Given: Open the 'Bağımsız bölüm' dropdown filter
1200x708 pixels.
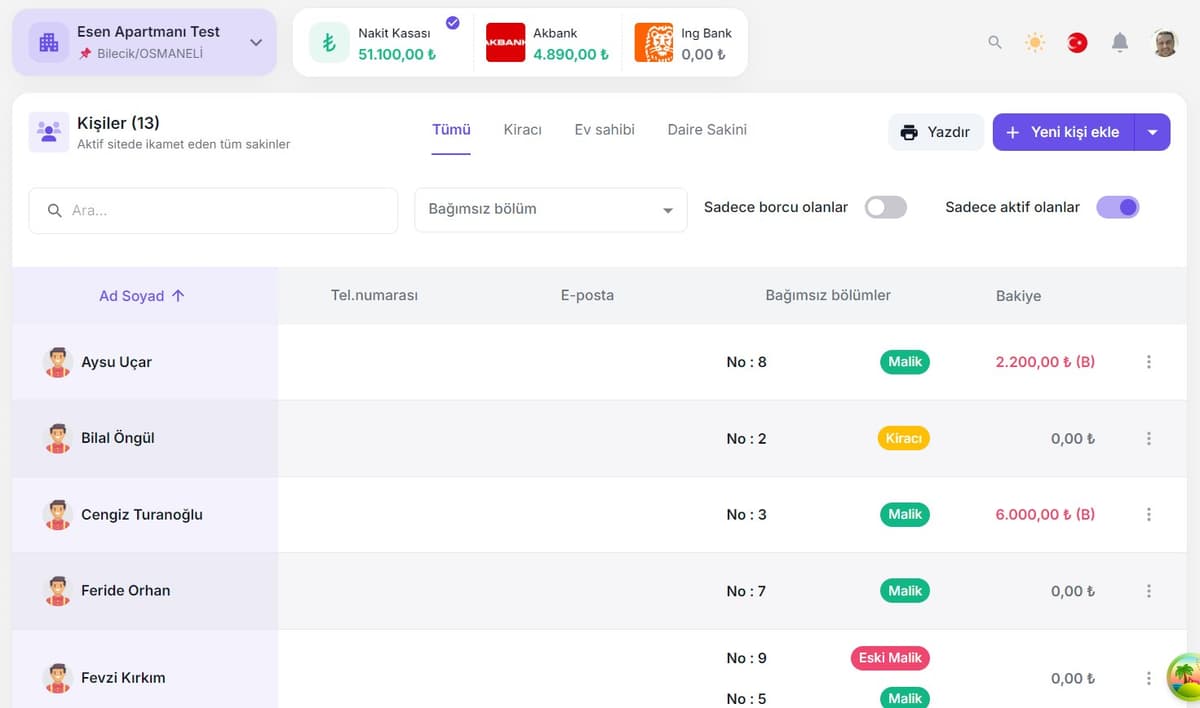Looking at the screenshot, I should point(550,210).
